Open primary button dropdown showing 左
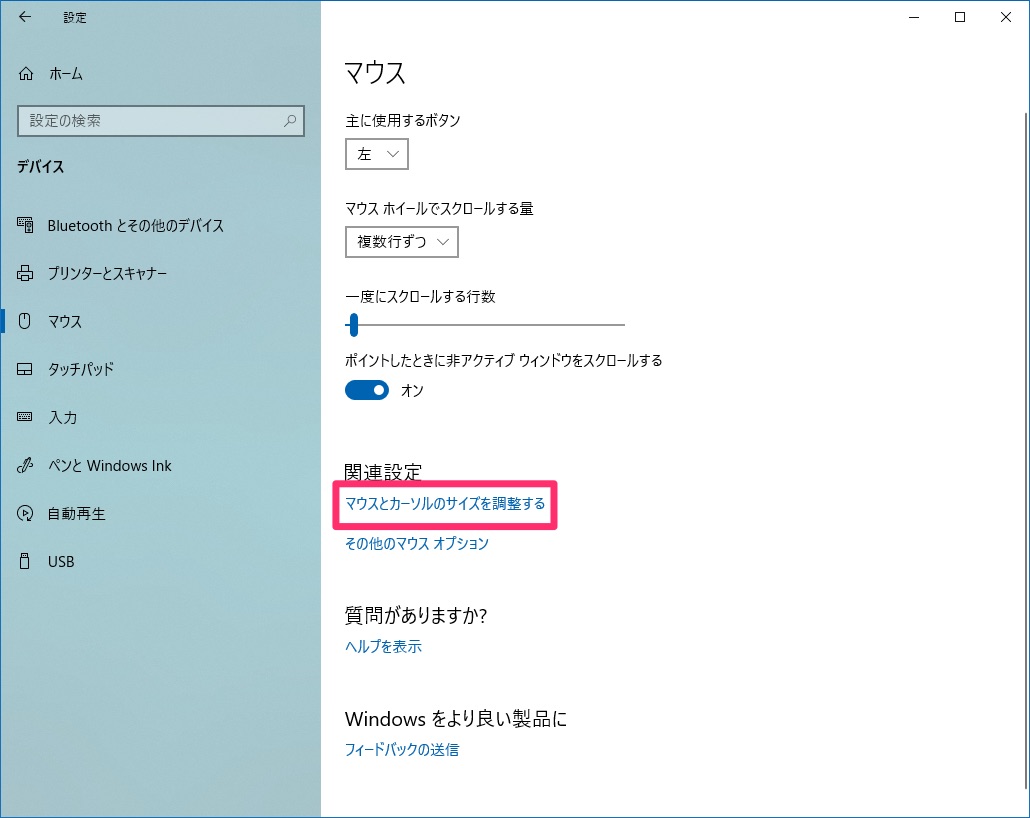1030x818 pixels. tap(376, 154)
